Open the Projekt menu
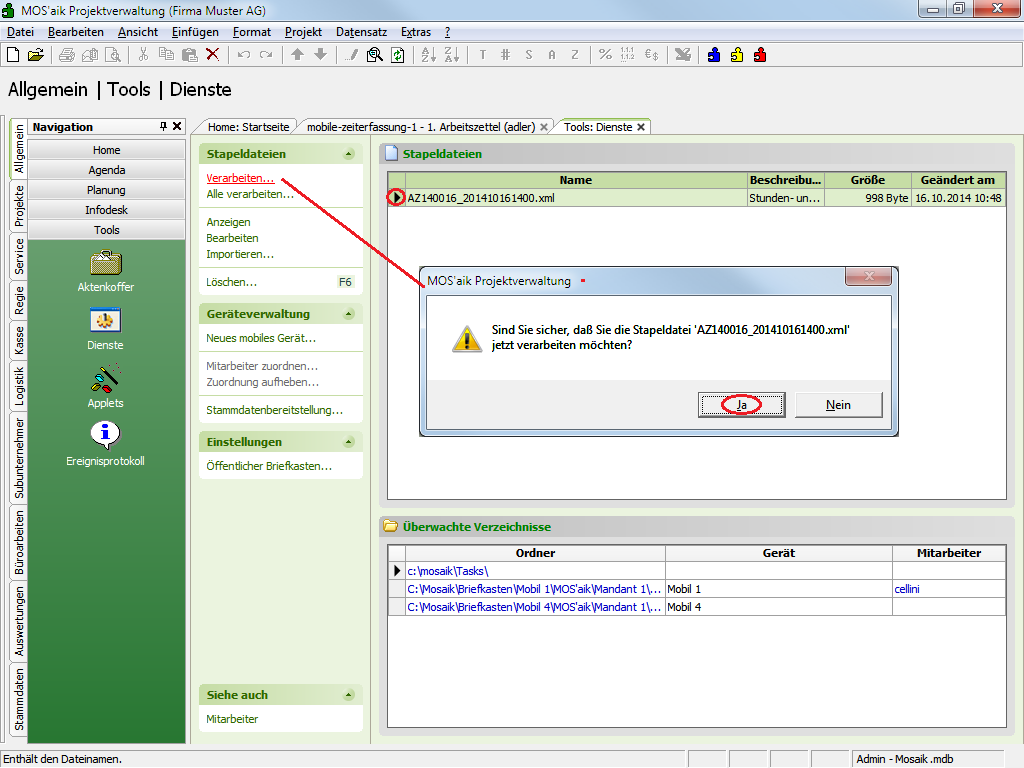The width and height of the screenshot is (1024, 768). click(x=303, y=32)
